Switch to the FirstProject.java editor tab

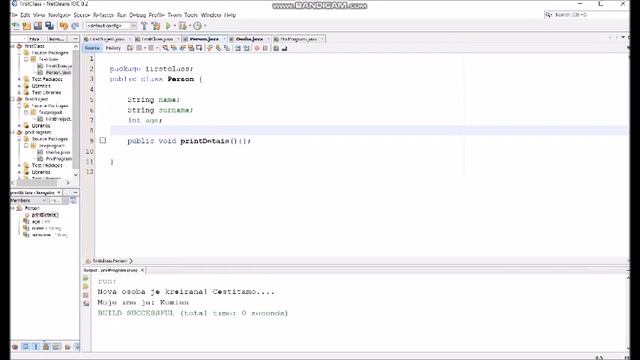[107, 39]
